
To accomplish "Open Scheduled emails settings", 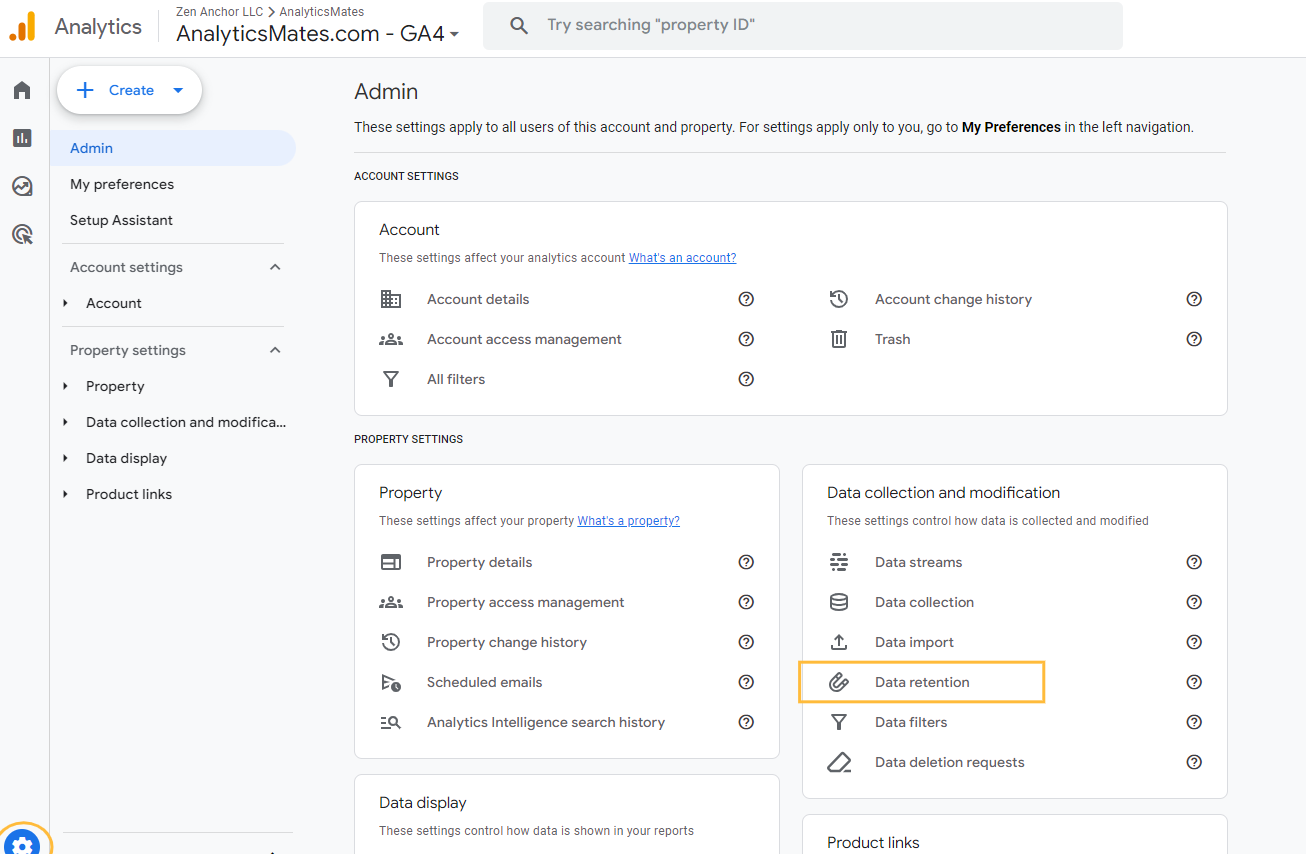I will click(484, 682).
